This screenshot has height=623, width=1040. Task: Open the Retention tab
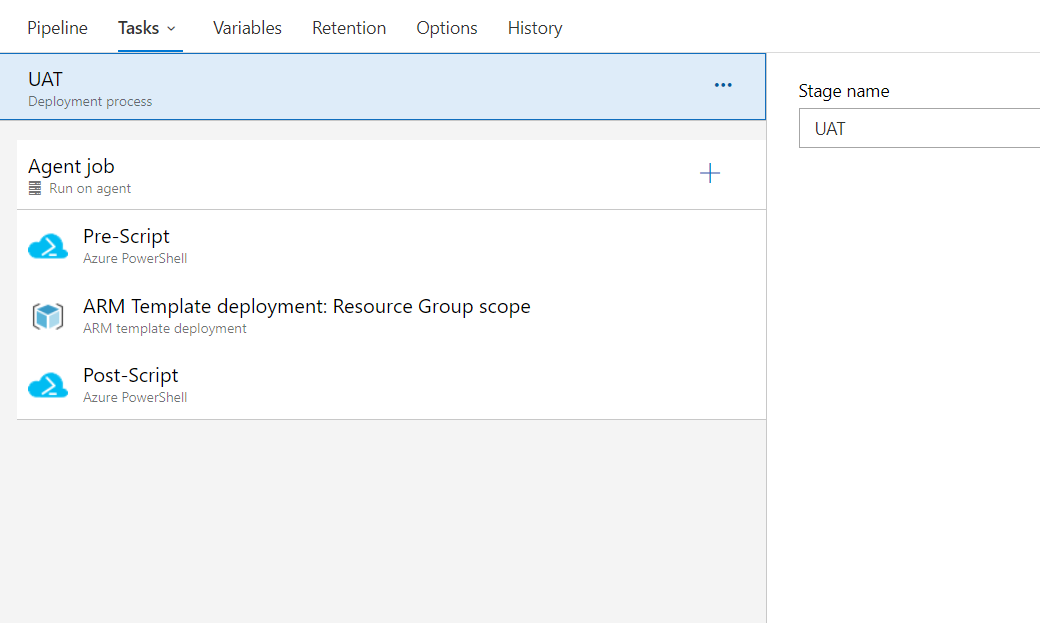click(x=349, y=28)
